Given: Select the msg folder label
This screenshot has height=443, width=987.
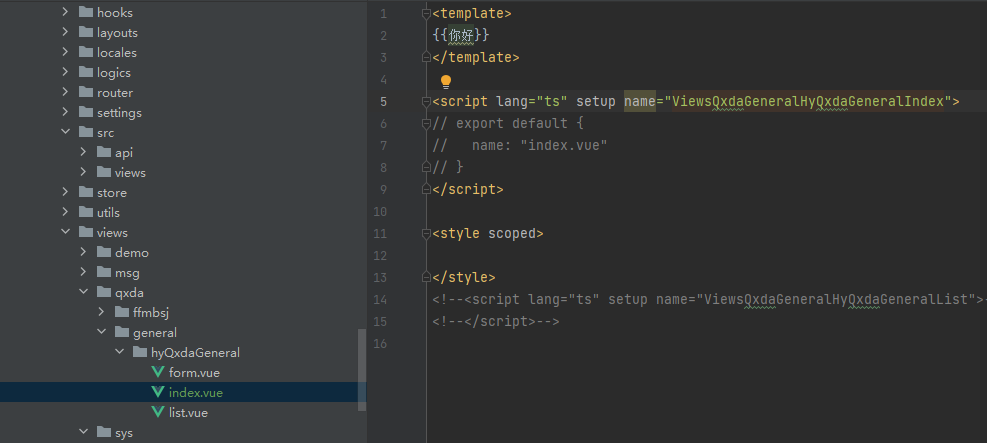Looking at the screenshot, I should pos(127,272).
